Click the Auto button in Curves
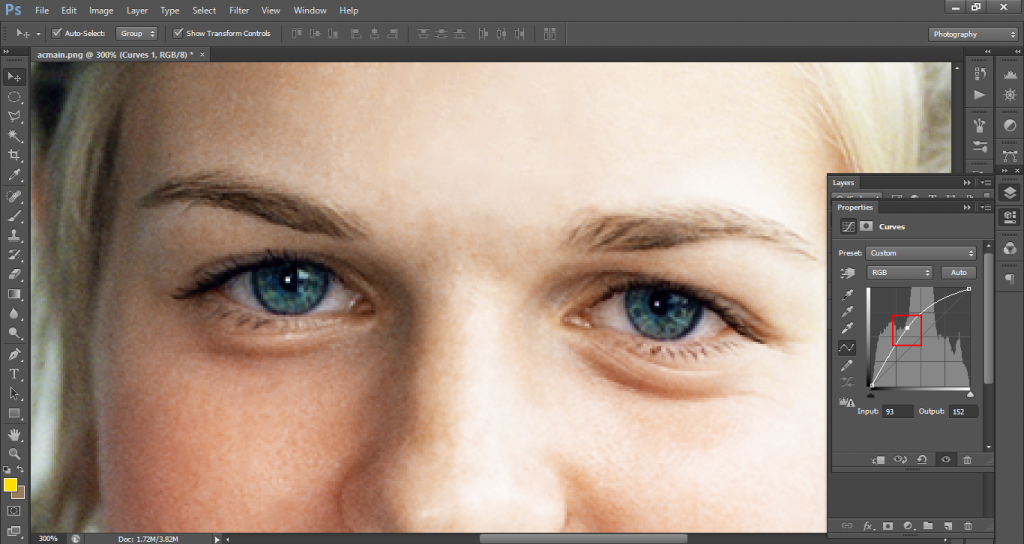The height and width of the screenshot is (544, 1024). [958, 272]
